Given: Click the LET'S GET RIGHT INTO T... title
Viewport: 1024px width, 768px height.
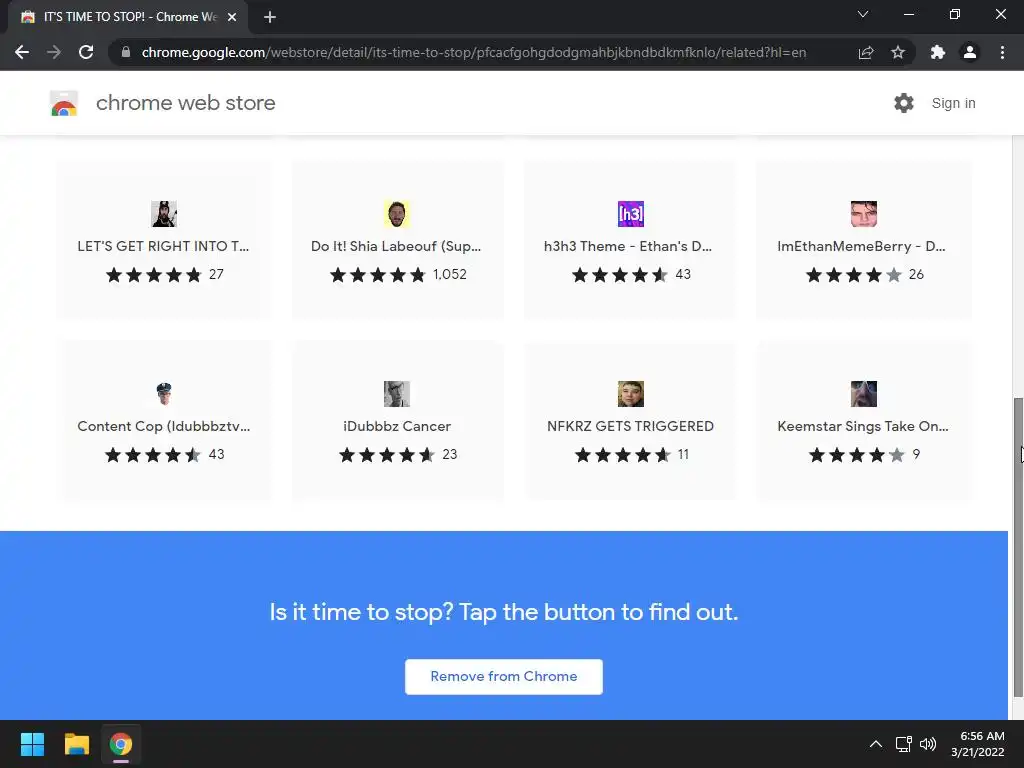Looking at the screenshot, I should 163,246.
